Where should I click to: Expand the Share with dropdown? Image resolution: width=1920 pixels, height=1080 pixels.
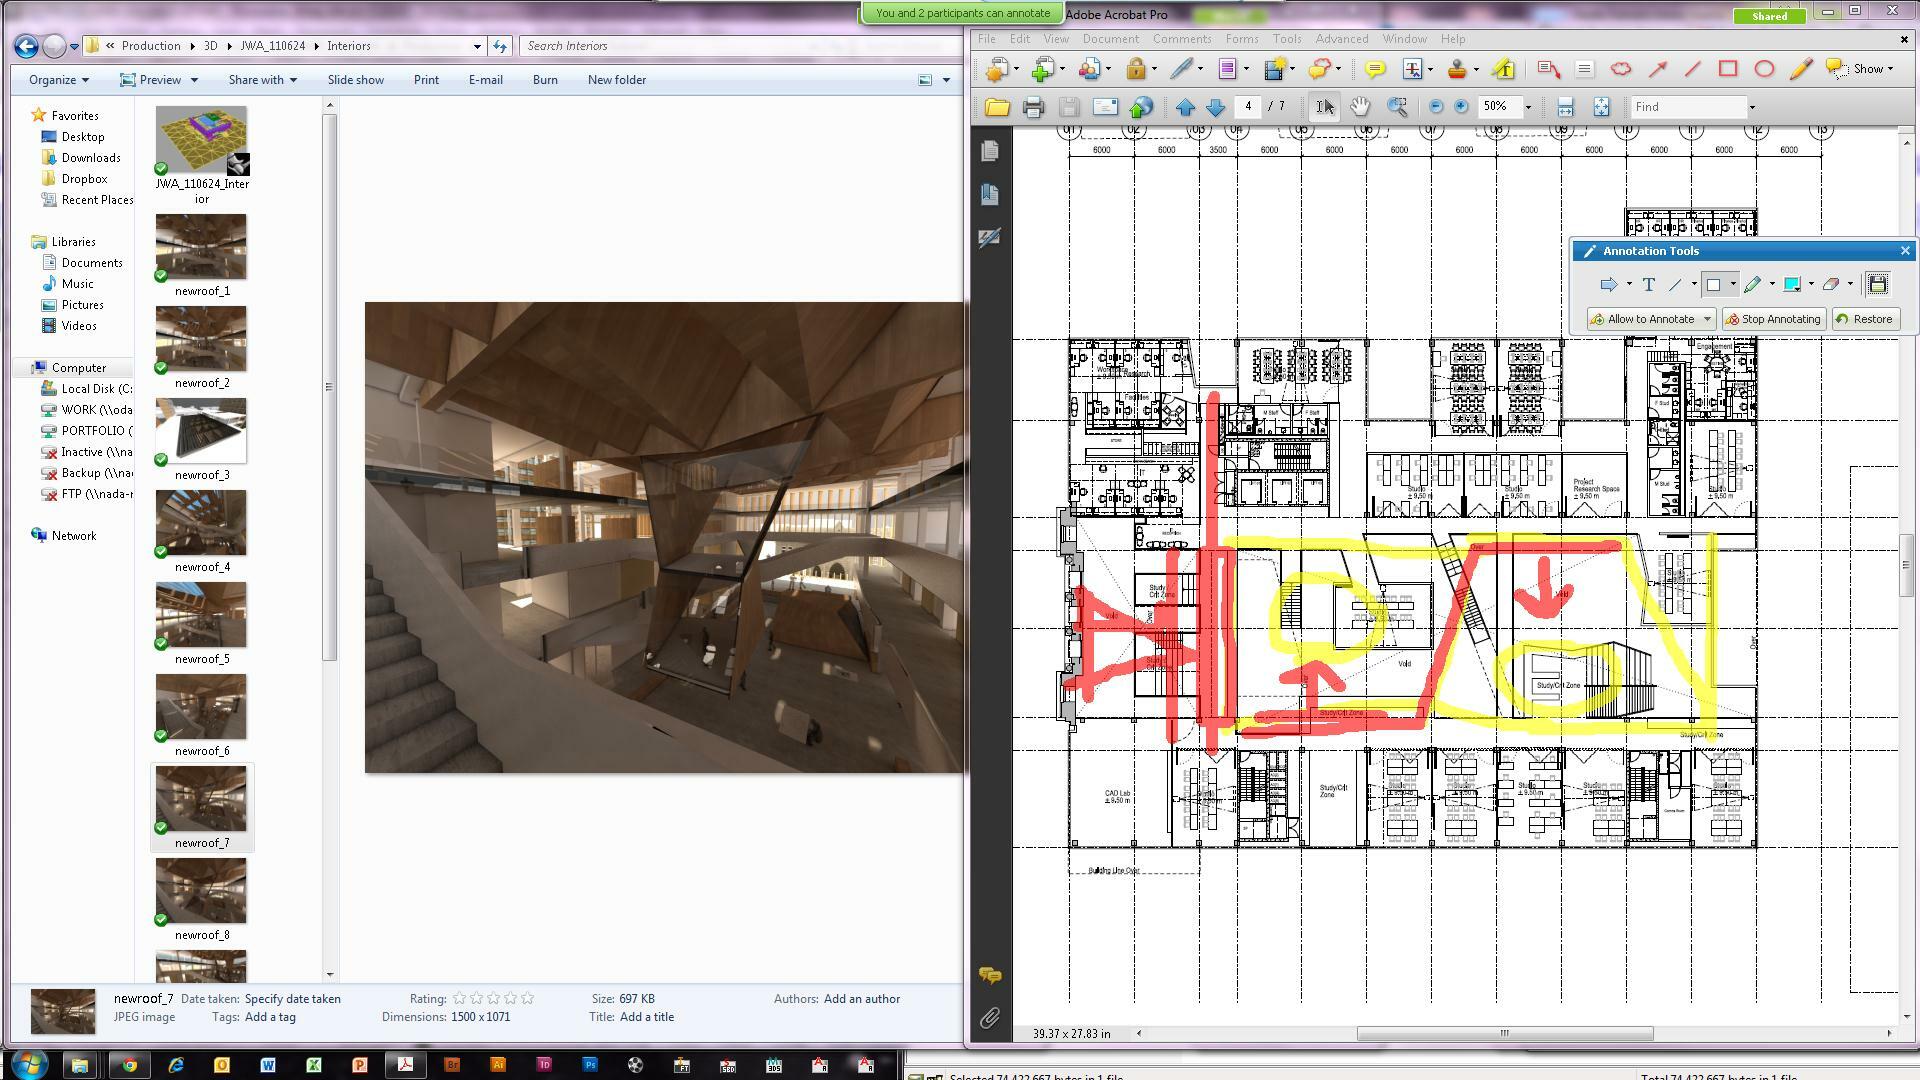pyautogui.click(x=262, y=80)
